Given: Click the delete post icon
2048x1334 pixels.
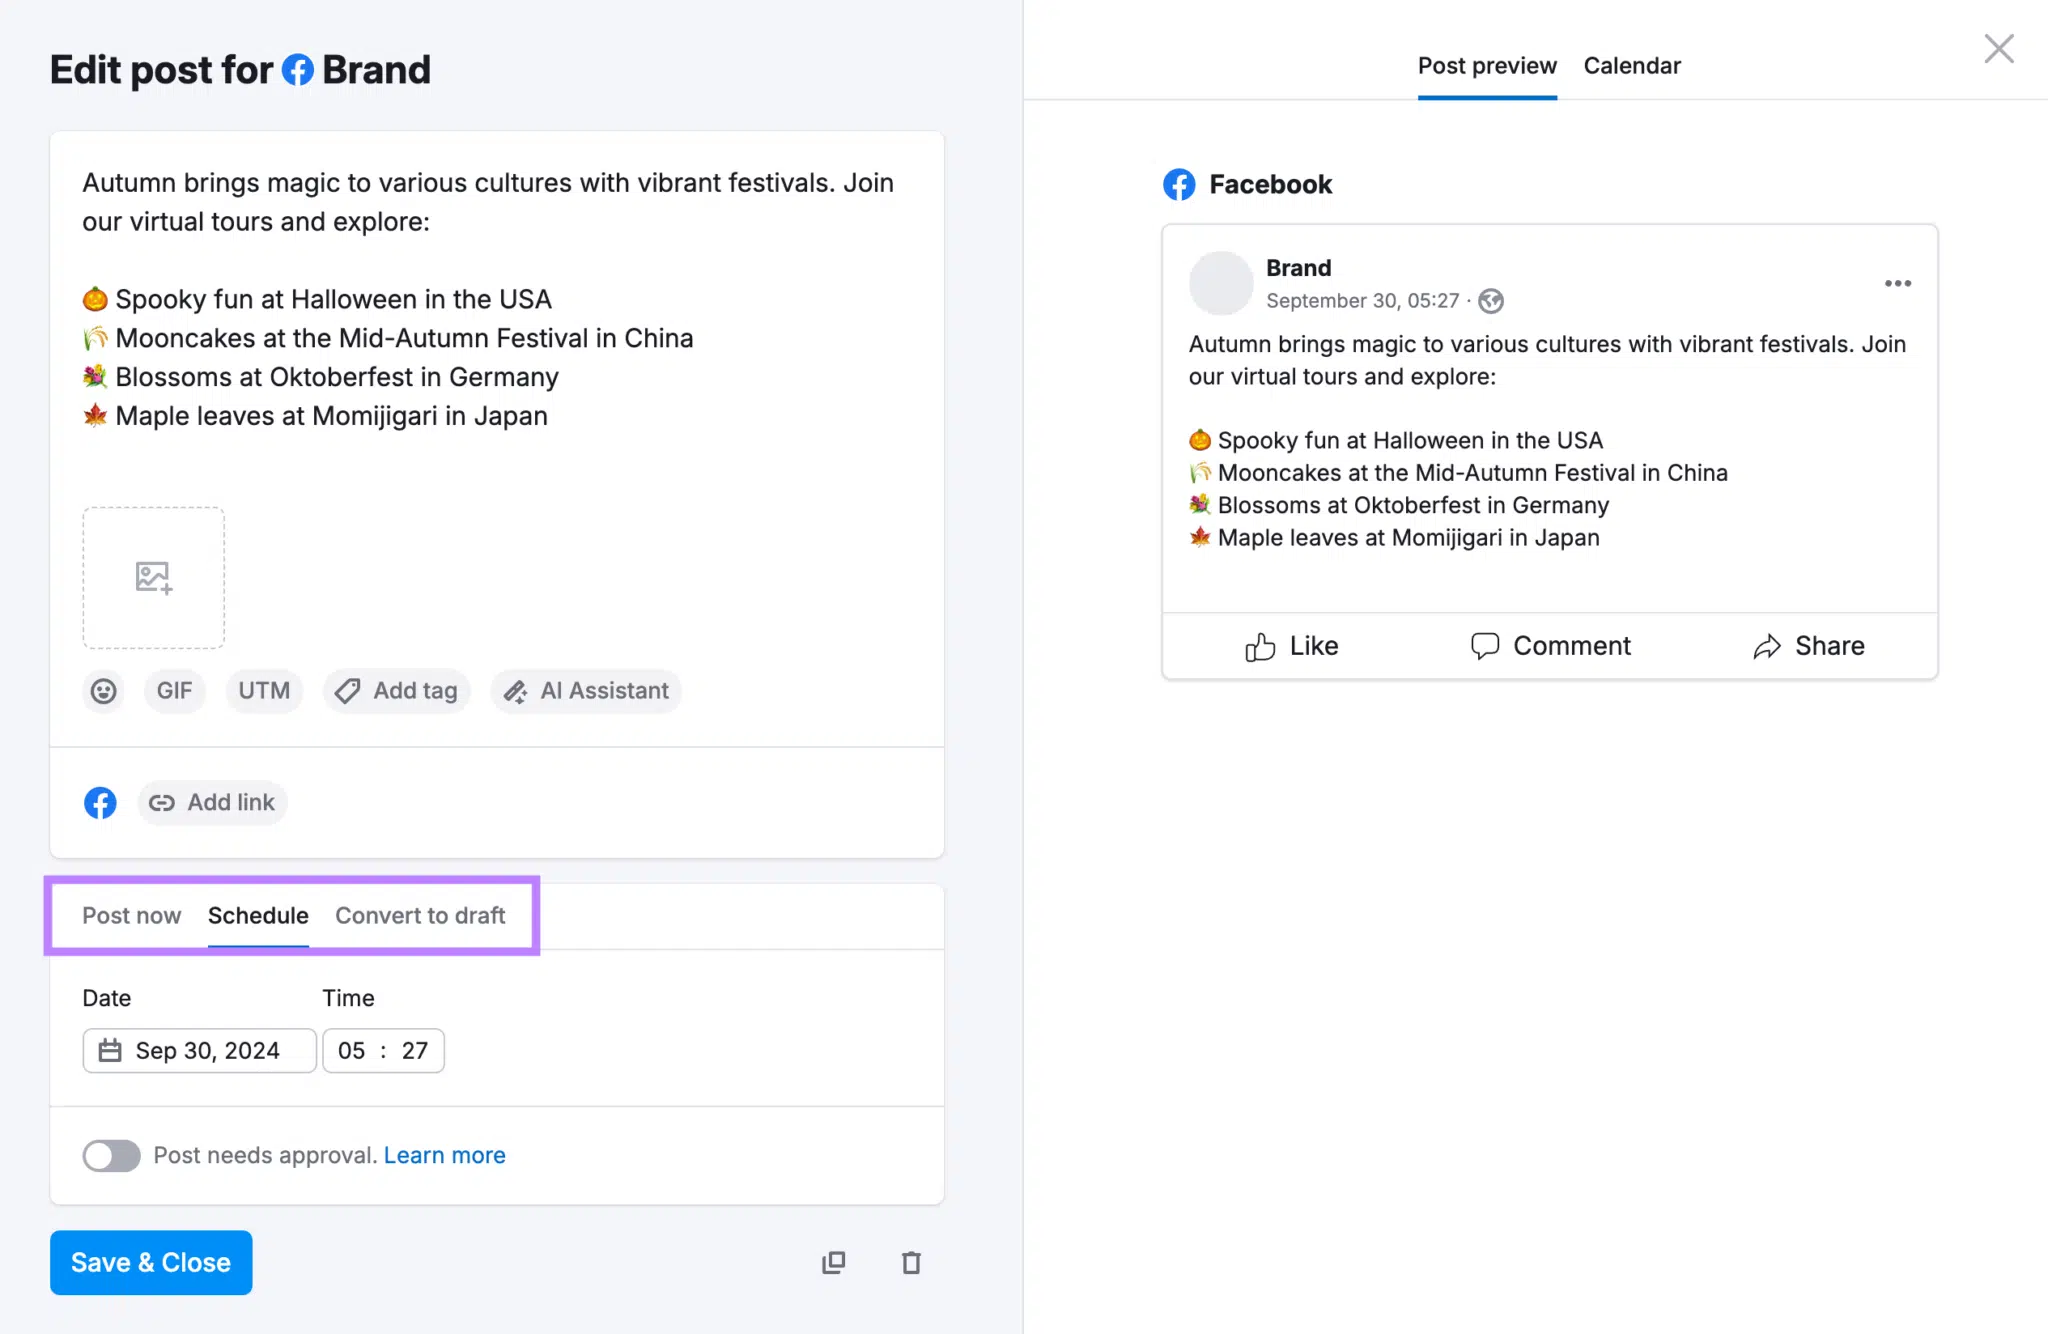Looking at the screenshot, I should pyautogui.click(x=911, y=1262).
